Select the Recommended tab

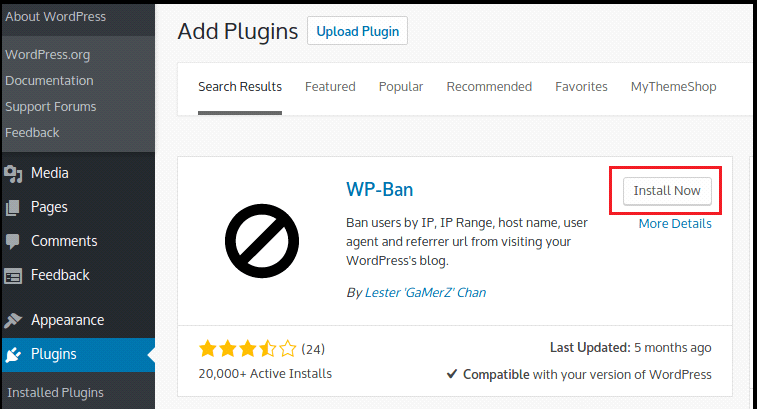point(489,87)
